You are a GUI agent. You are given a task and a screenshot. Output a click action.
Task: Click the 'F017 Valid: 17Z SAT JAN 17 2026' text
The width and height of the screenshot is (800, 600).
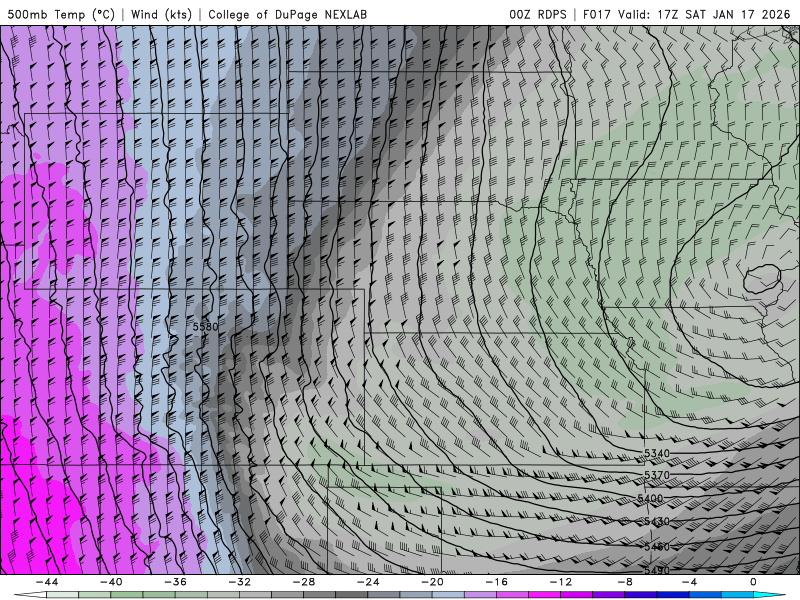(686, 14)
